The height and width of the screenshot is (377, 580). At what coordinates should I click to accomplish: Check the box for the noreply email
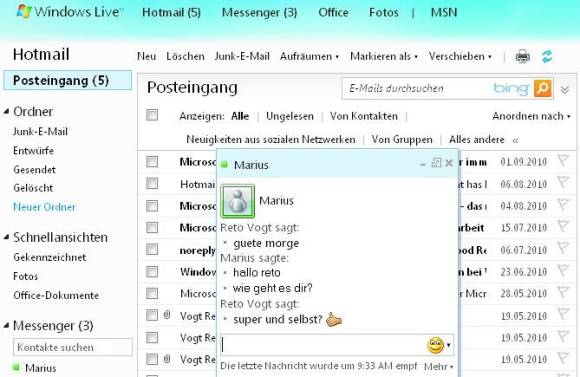point(152,249)
